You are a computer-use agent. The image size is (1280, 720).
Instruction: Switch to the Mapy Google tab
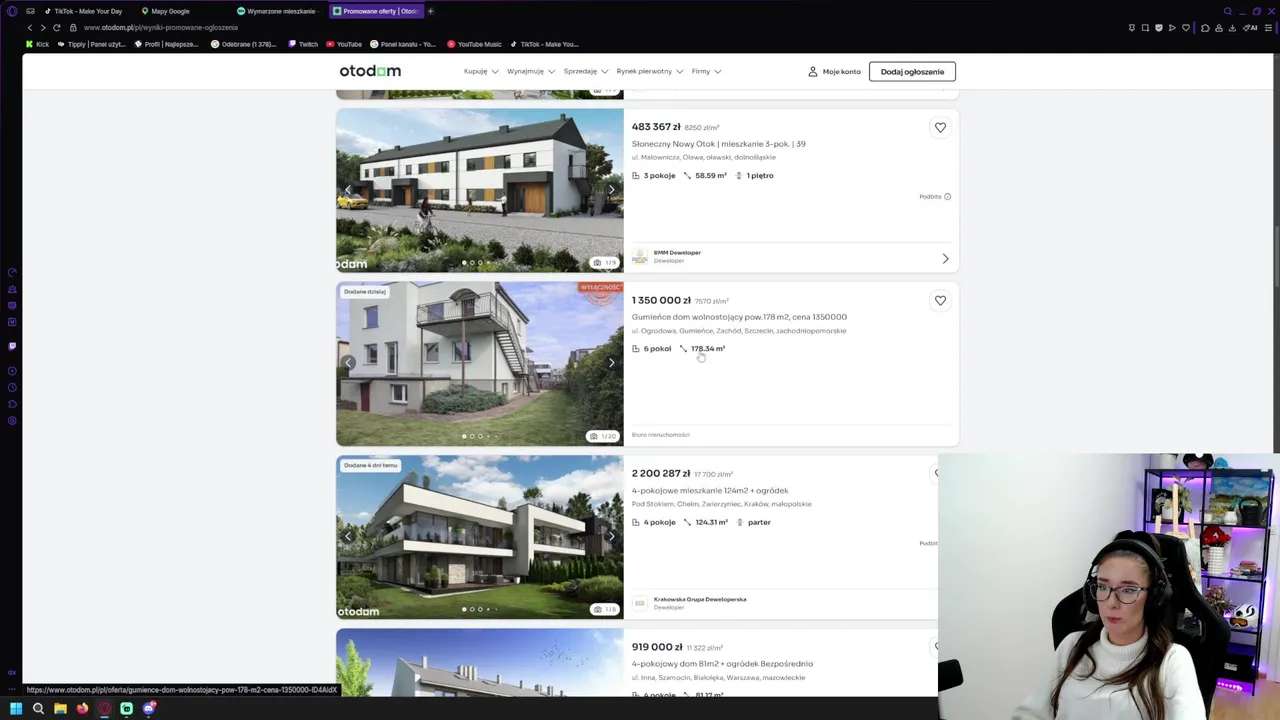click(x=168, y=11)
